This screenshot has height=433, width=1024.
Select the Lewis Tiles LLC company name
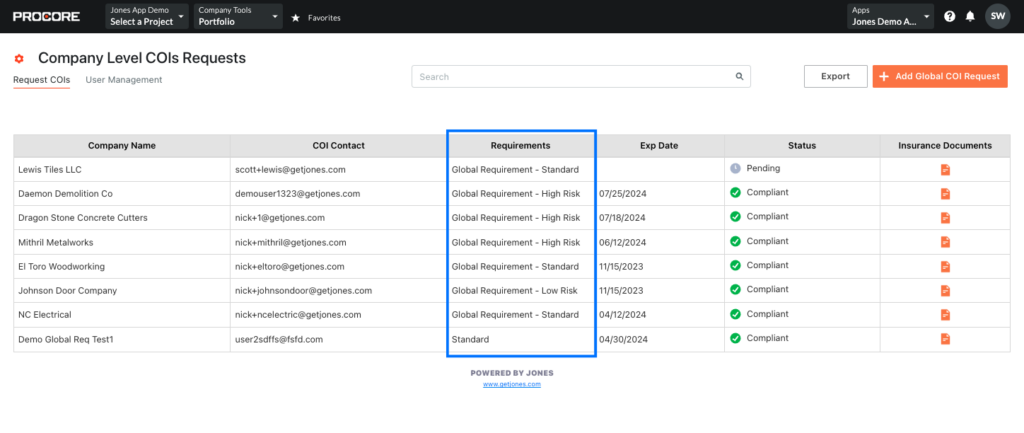point(50,170)
